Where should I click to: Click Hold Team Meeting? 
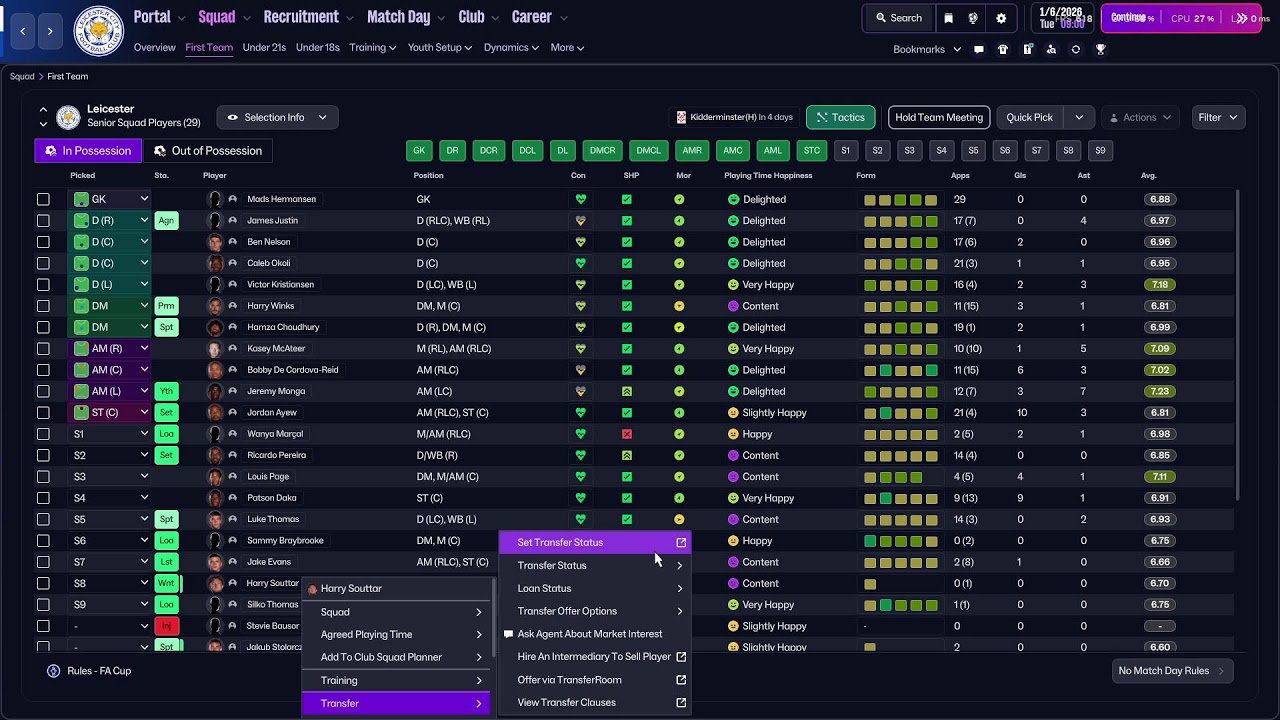pyautogui.click(x=939, y=117)
